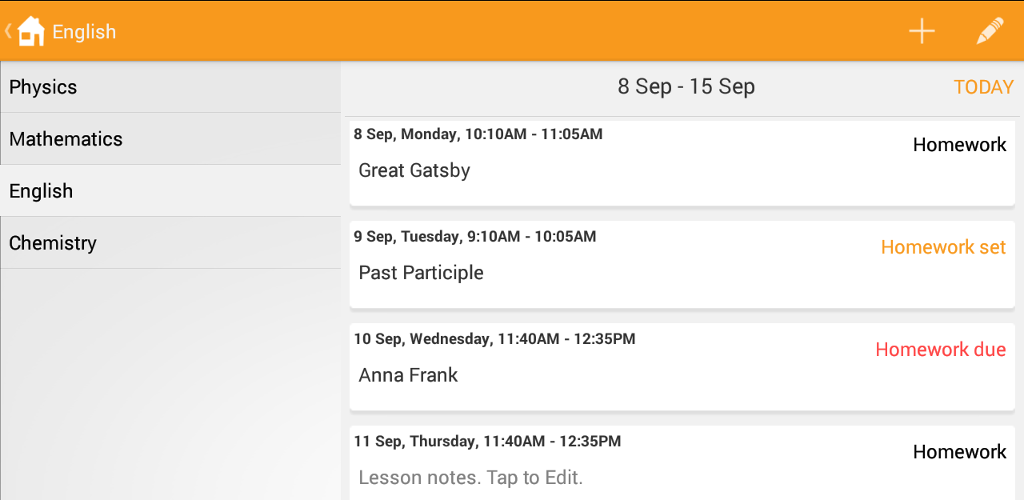Open Anna Frank lesson notes
Image resolution: width=1024 pixels, height=500 pixels.
click(x=408, y=375)
